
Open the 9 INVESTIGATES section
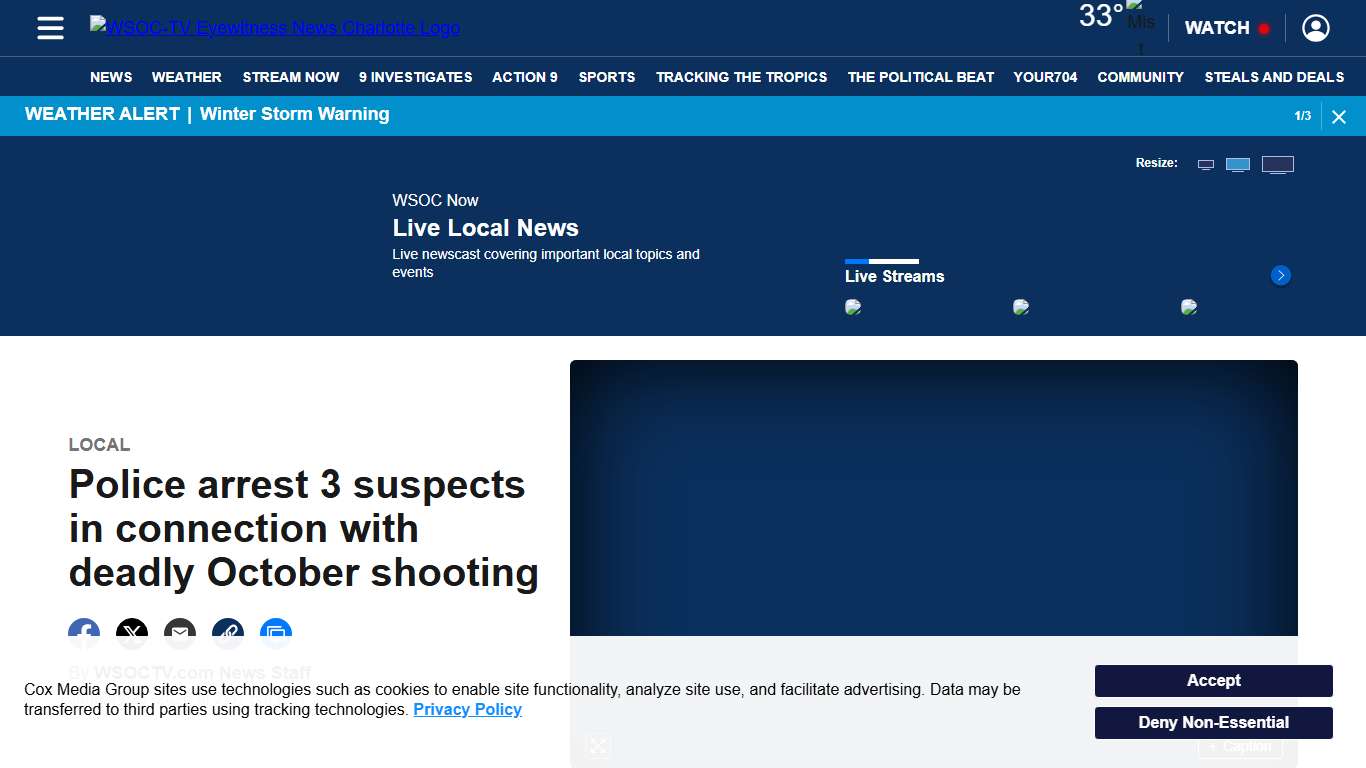415,77
